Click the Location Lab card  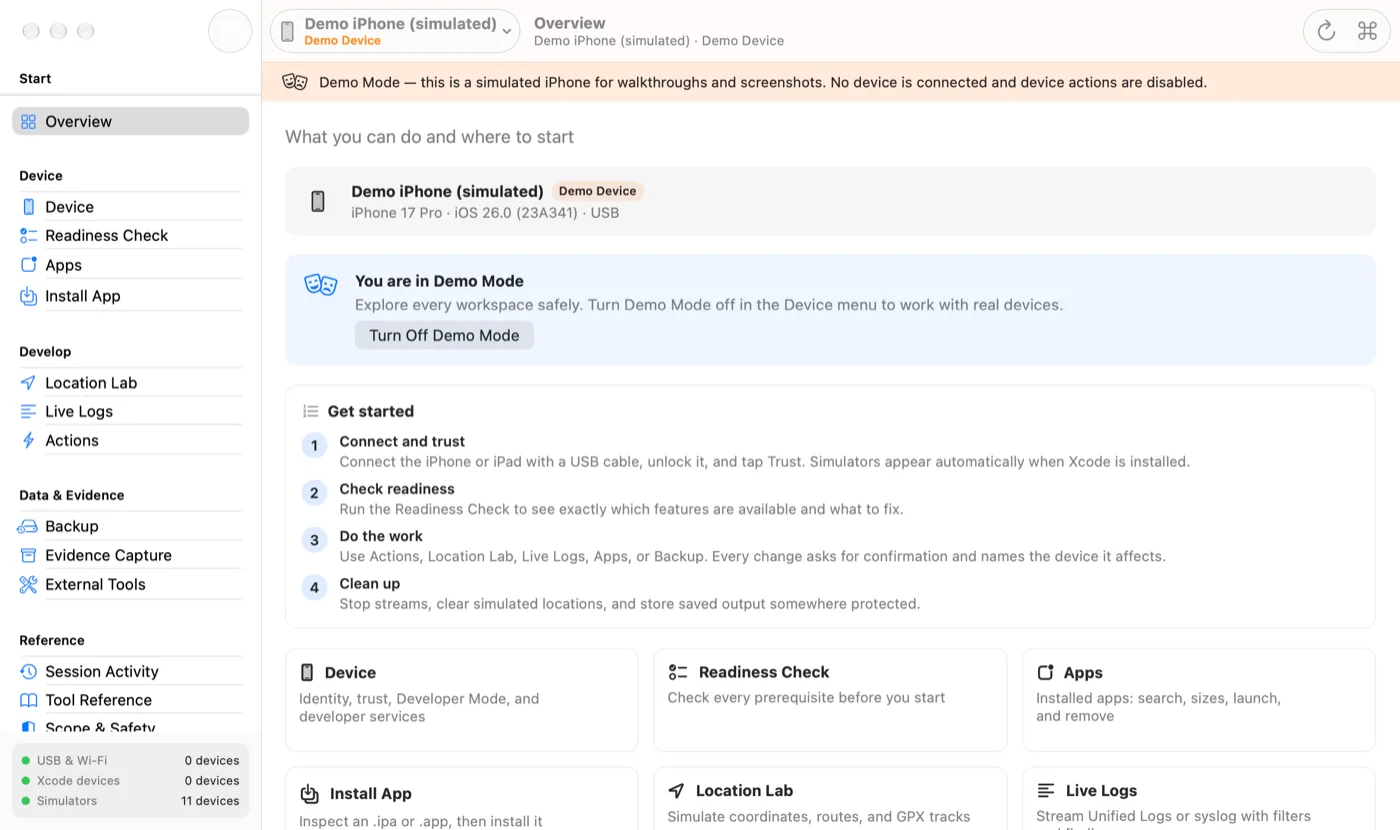click(830, 798)
